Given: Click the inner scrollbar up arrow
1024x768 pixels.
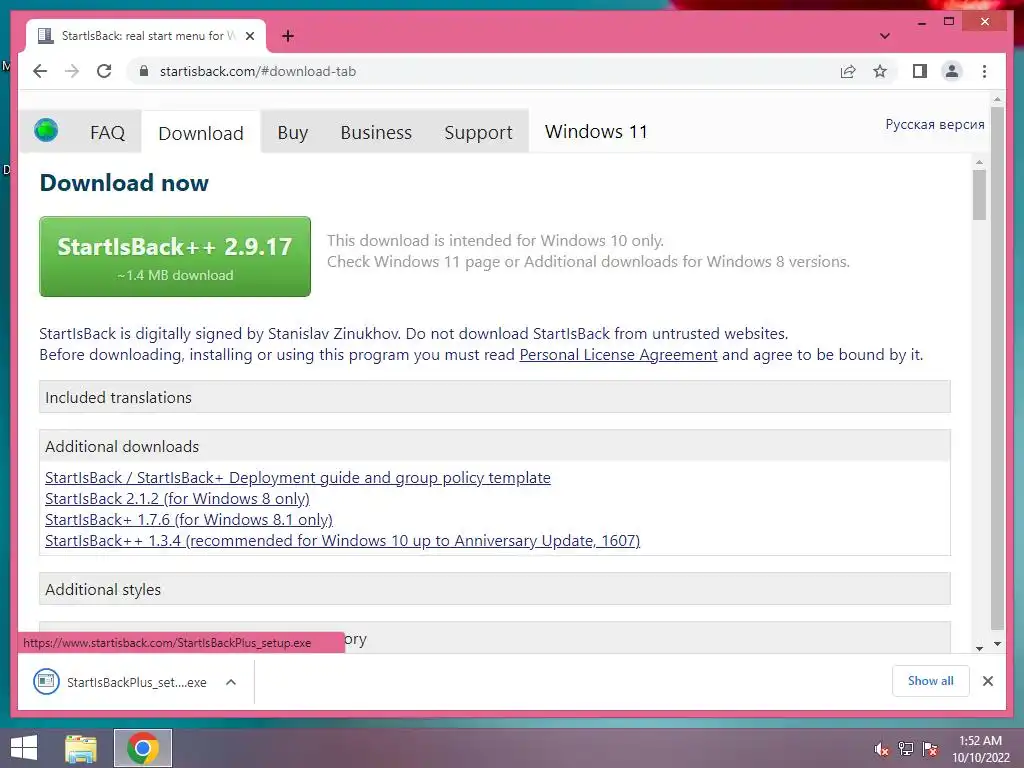Looking at the screenshot, I should coord(979,162).
